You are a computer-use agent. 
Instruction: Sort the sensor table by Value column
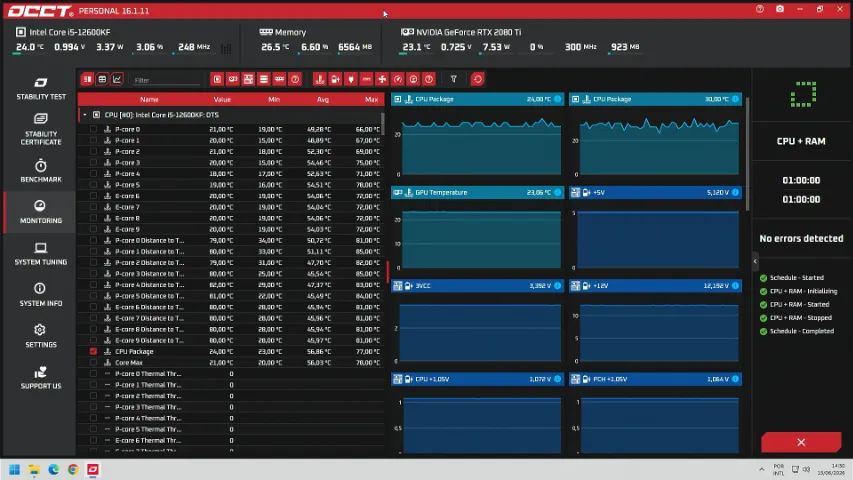click(222, 100)
